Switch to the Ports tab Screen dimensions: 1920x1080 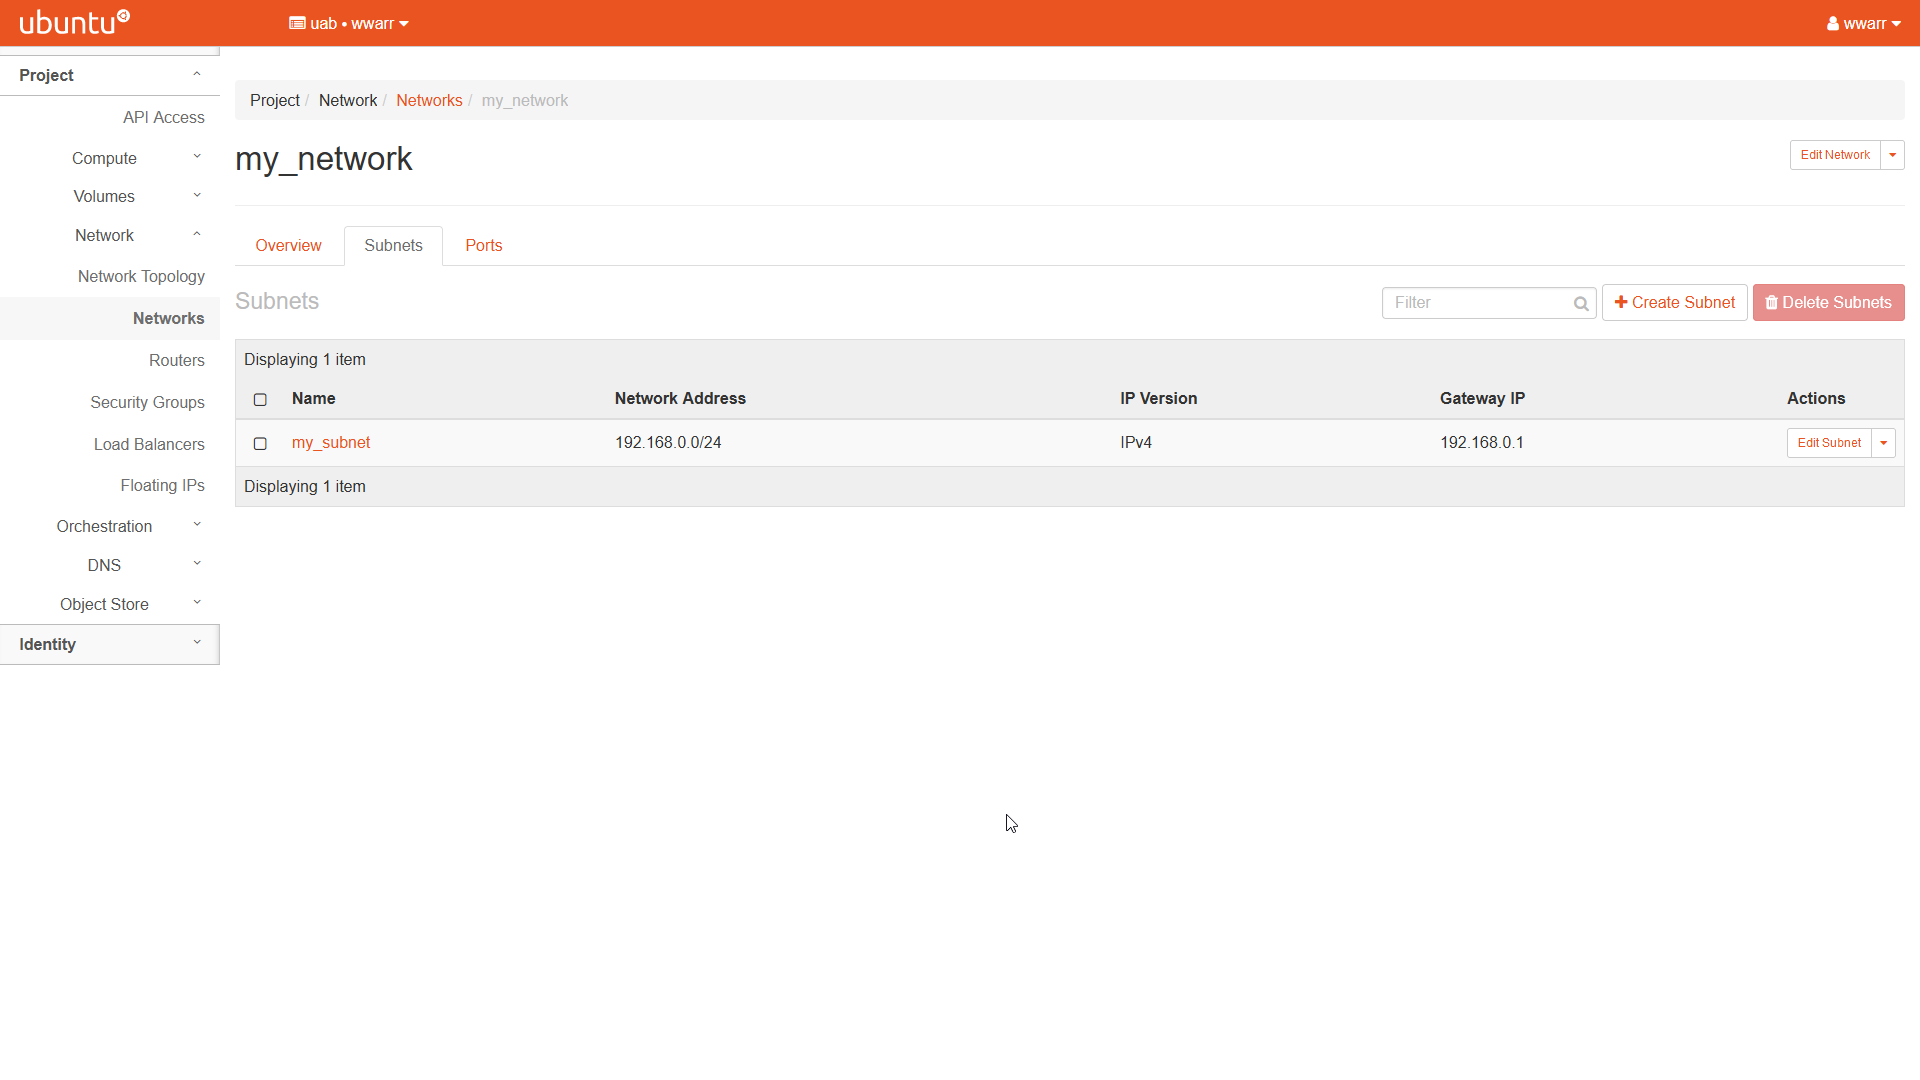point(484,245)
